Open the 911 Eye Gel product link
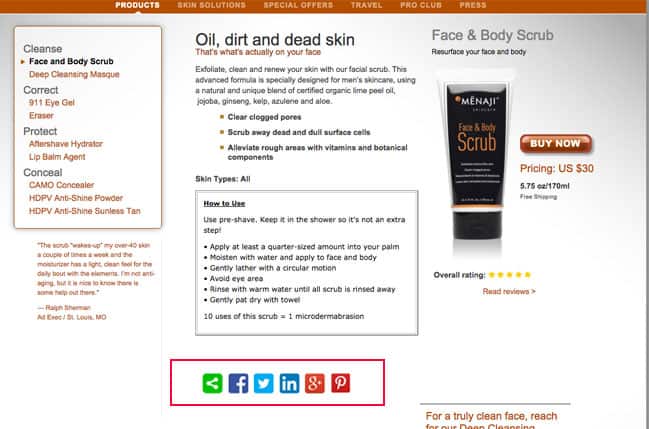 52,103
